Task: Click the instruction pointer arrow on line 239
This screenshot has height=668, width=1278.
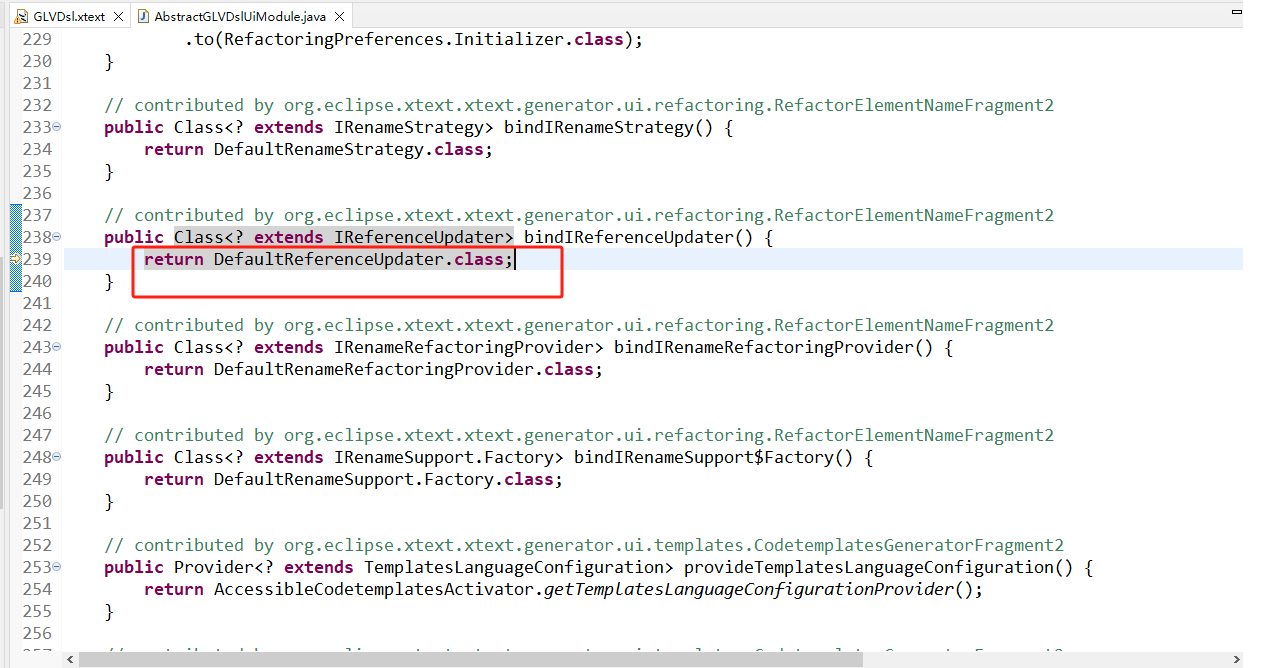Action: tap(15, 259)
